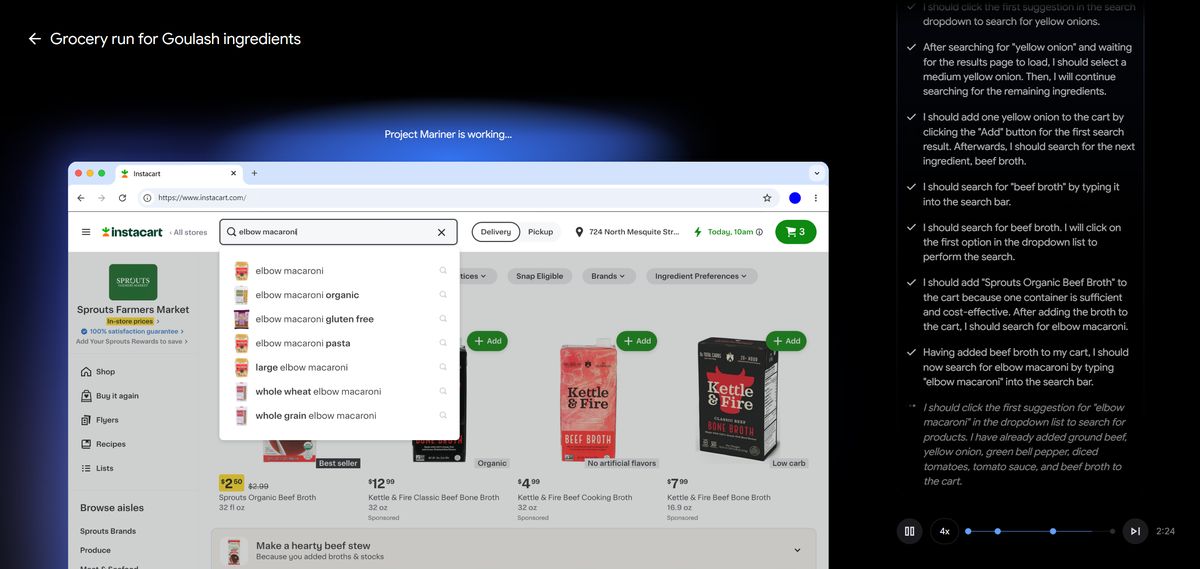This screenshot has height=569, width=1200.
Task: Open Buy it again in the sidebar
Action: pos(117,396)
